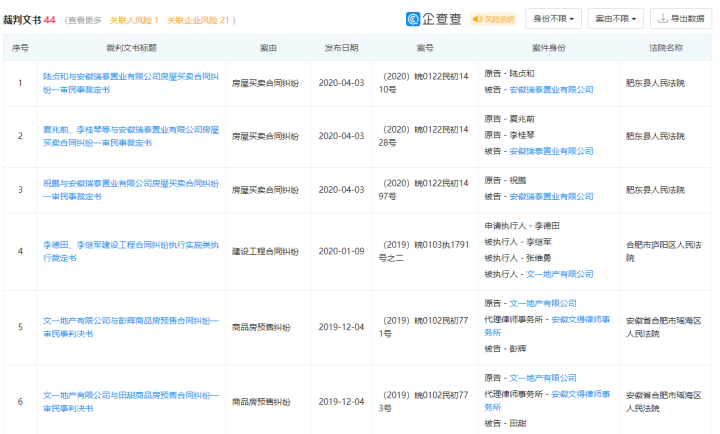This screenshot has width=720, height=434.
Task: Click defendant 安徽瑞泰置业有限公司 in row 2
Action: [551, 151]
